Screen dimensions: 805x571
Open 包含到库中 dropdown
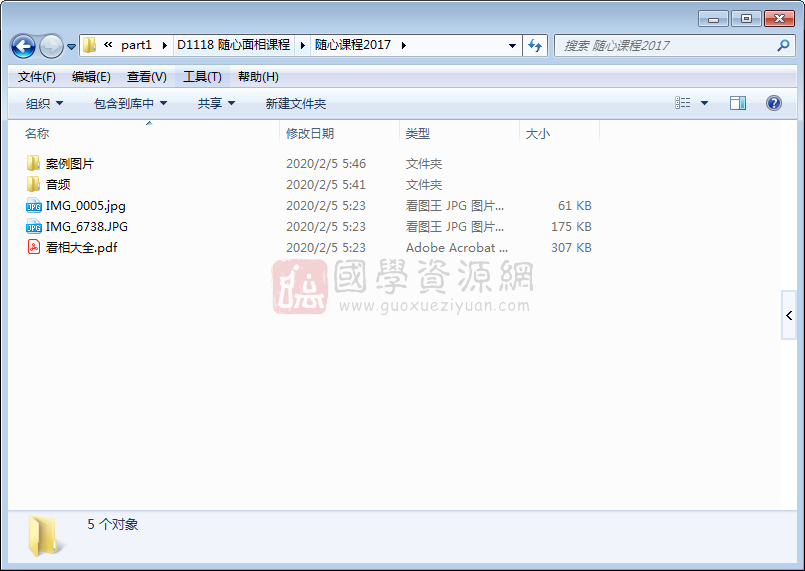click(x=130, y=104)
